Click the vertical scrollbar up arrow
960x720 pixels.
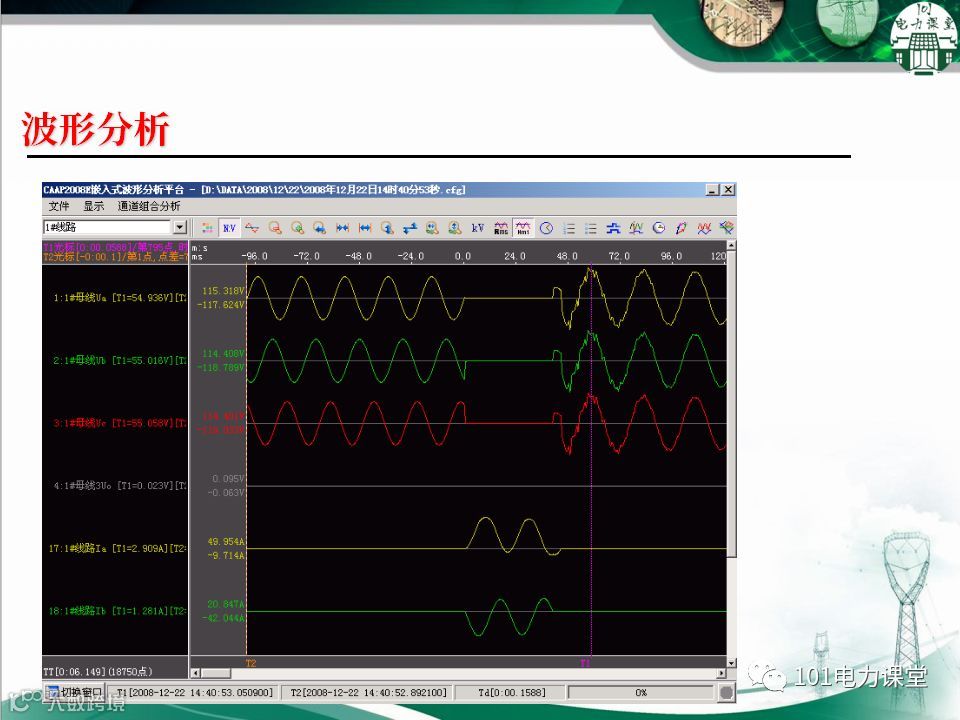732,245
